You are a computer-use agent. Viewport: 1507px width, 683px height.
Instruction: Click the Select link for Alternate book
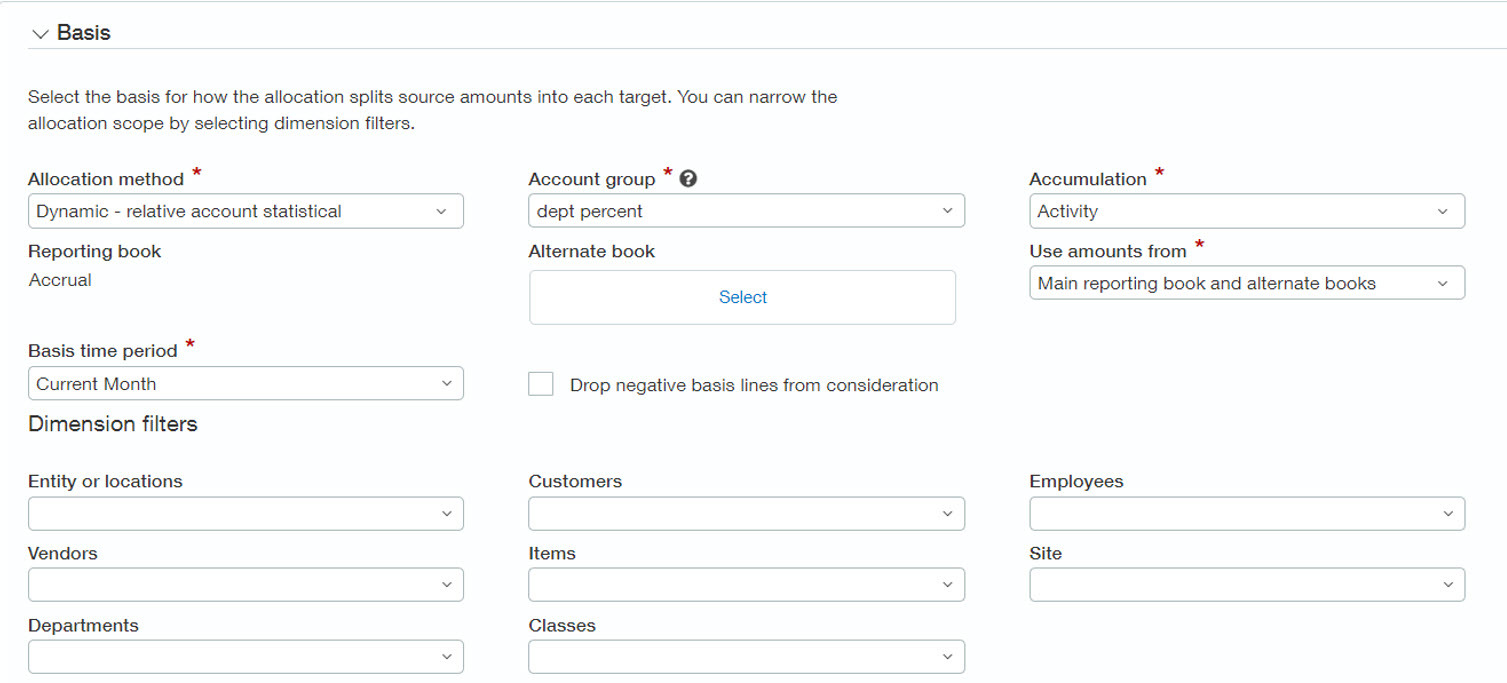[742, 297]
